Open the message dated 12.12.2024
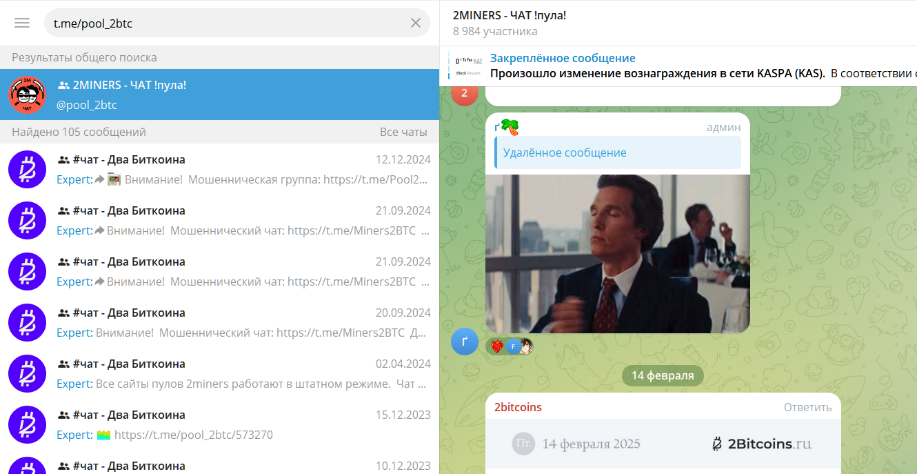The width and height of the screenshot is (917, 474). point(219,169)
